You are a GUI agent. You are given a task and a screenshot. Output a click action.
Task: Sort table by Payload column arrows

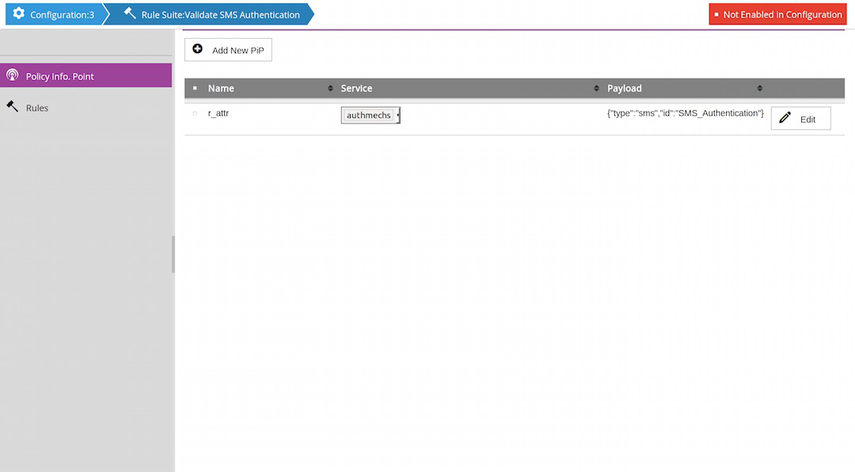pos(760,88)
